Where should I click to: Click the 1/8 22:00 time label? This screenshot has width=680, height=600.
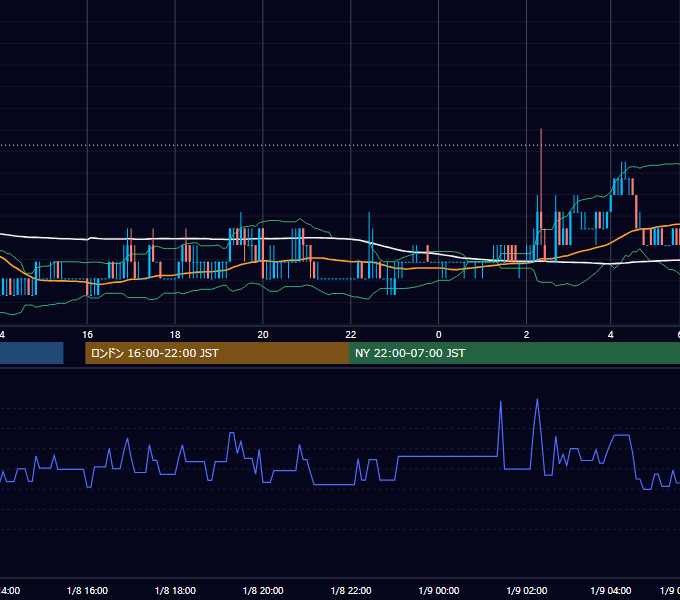(x=351, y=590)
